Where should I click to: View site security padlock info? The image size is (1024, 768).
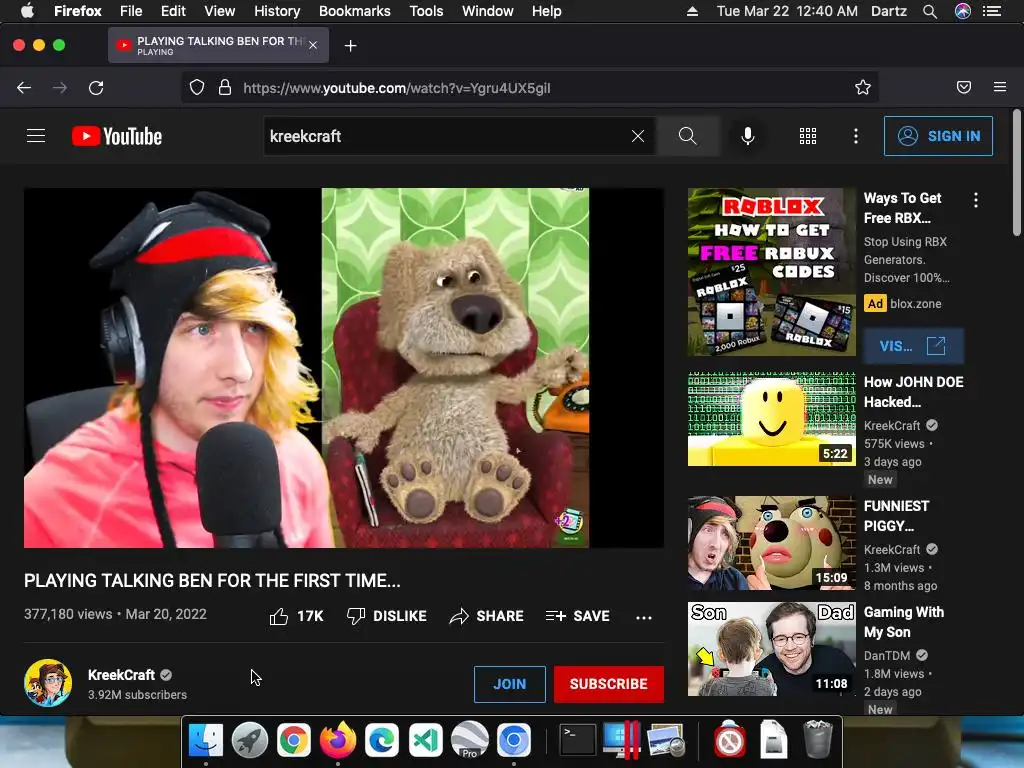[225, 88]
